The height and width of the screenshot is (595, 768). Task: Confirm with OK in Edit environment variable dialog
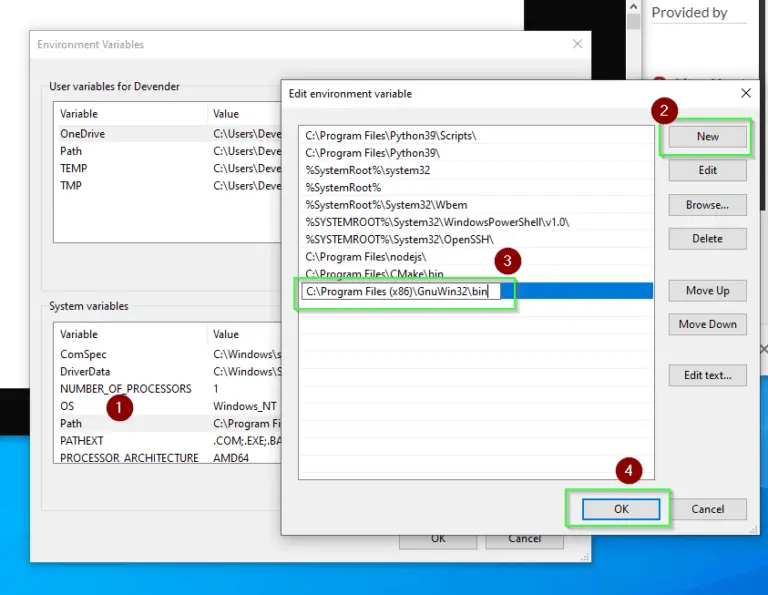[x=621, y=509]
